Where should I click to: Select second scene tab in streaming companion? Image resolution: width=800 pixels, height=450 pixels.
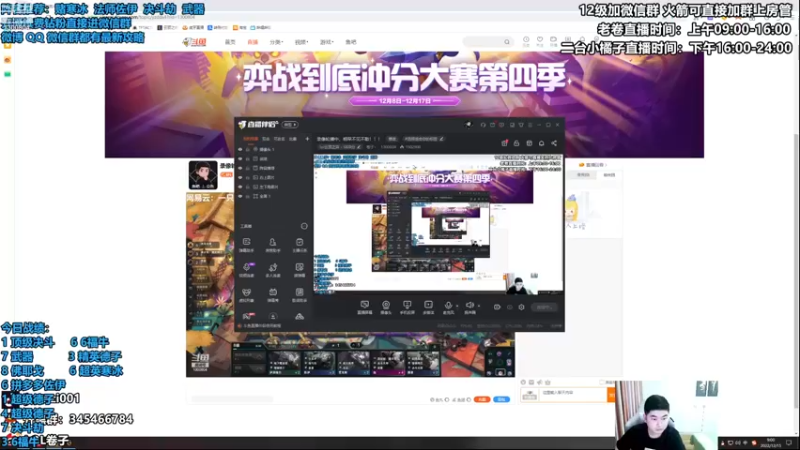[x=266, y=139]
